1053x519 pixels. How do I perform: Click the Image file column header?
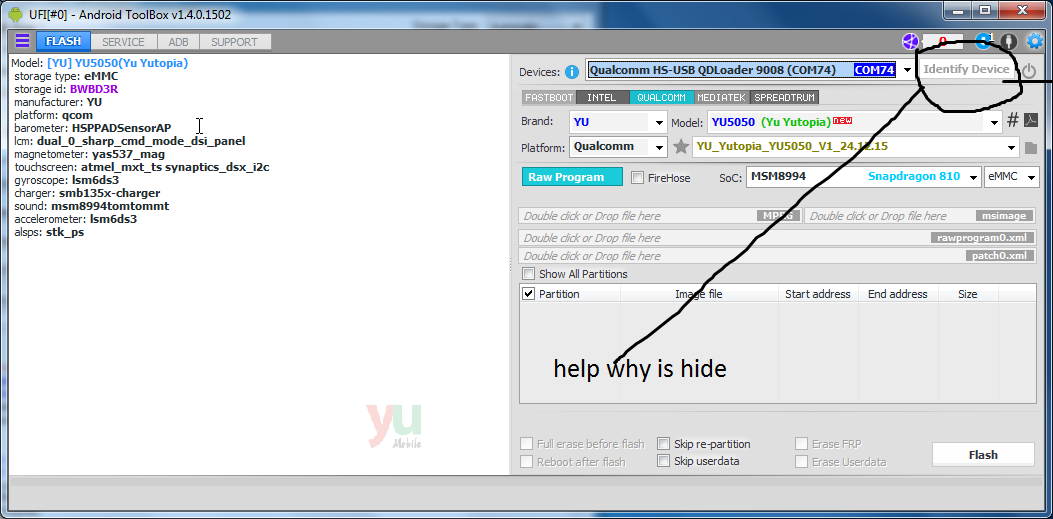click(698, 294)
